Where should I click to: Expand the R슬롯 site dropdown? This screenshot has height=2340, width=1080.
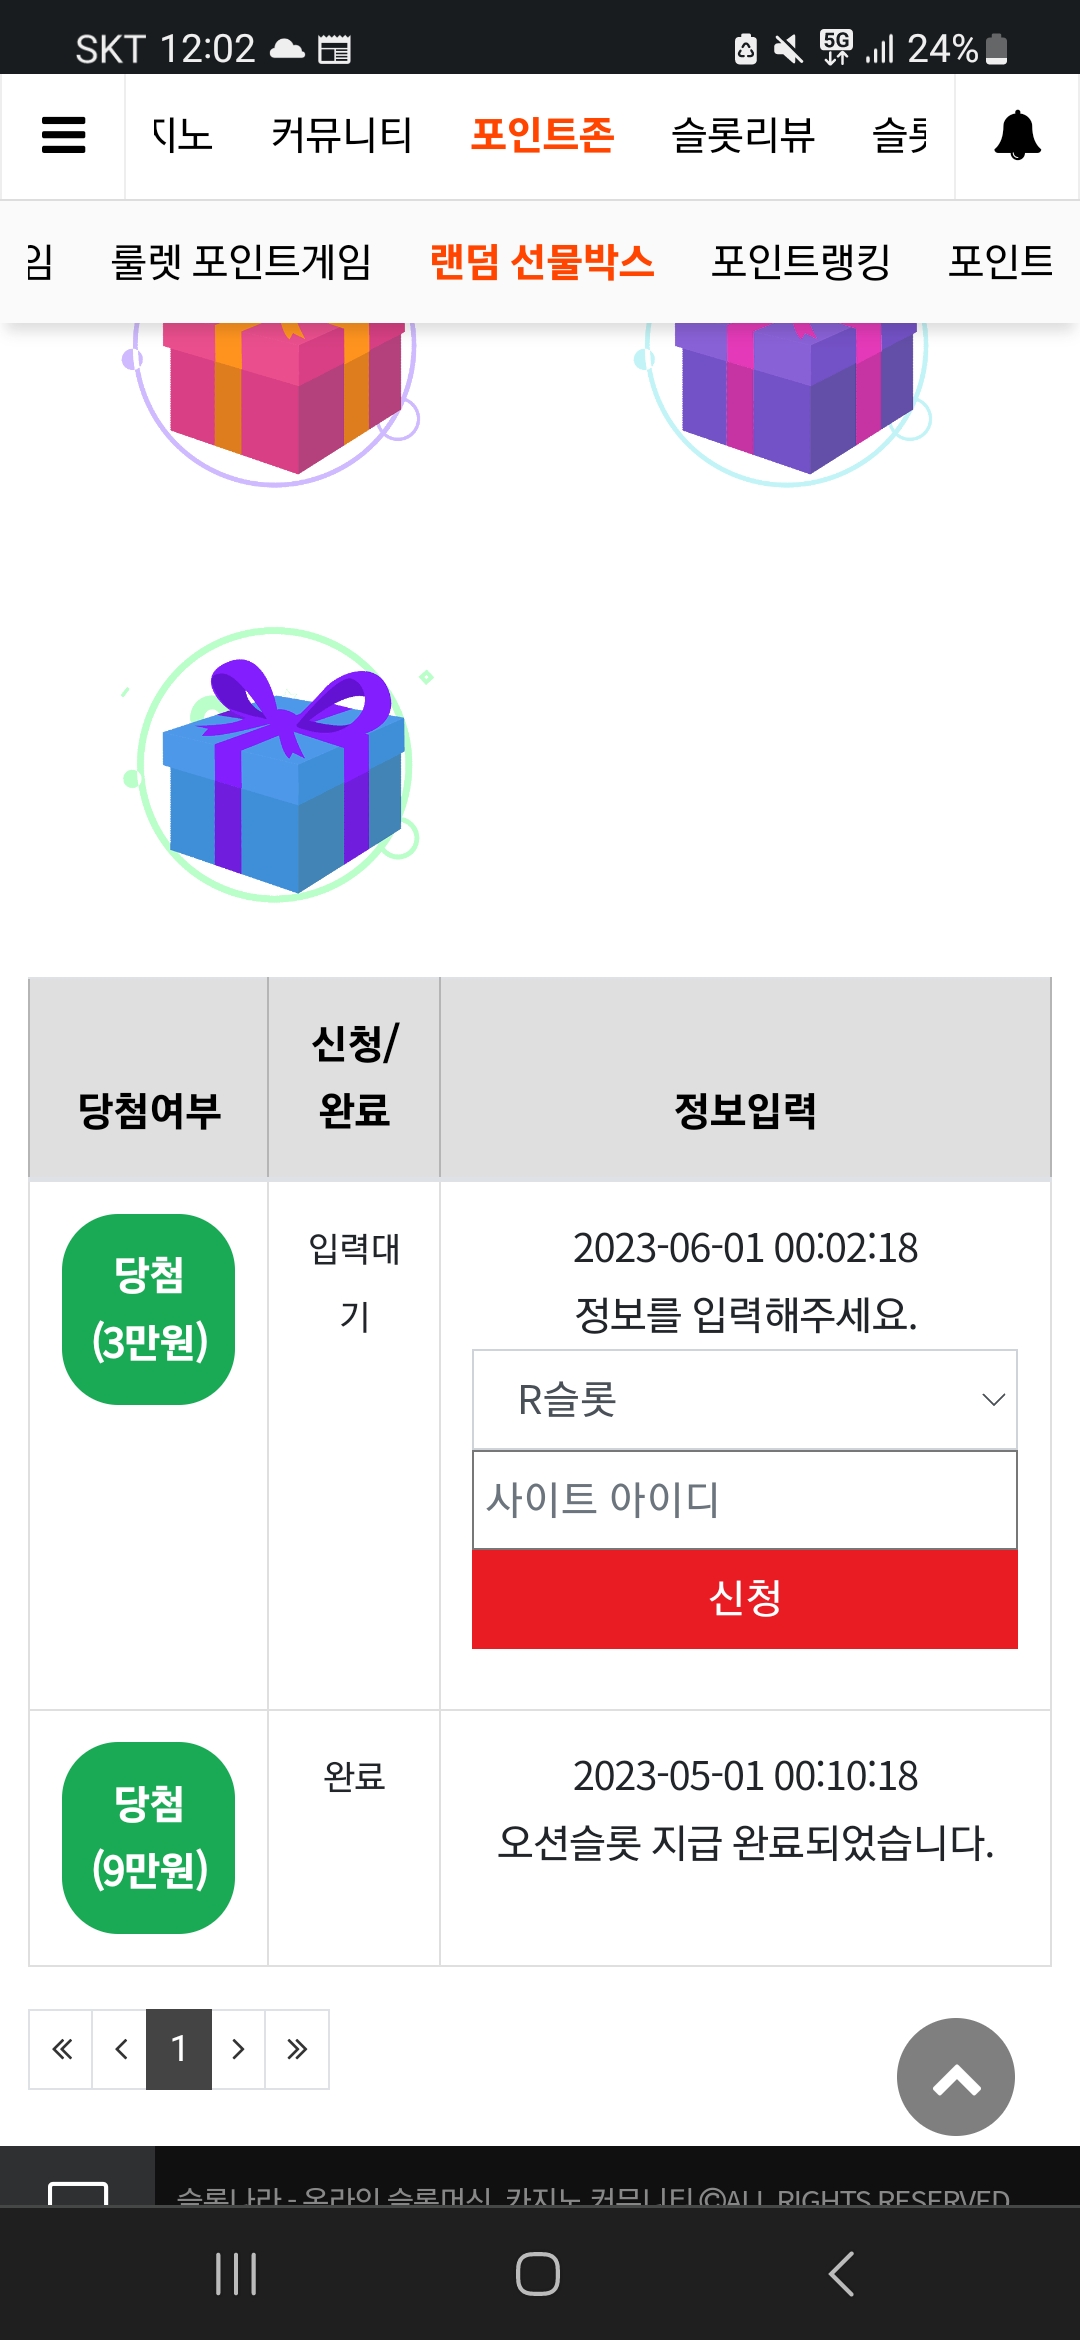coord(745,1399)
